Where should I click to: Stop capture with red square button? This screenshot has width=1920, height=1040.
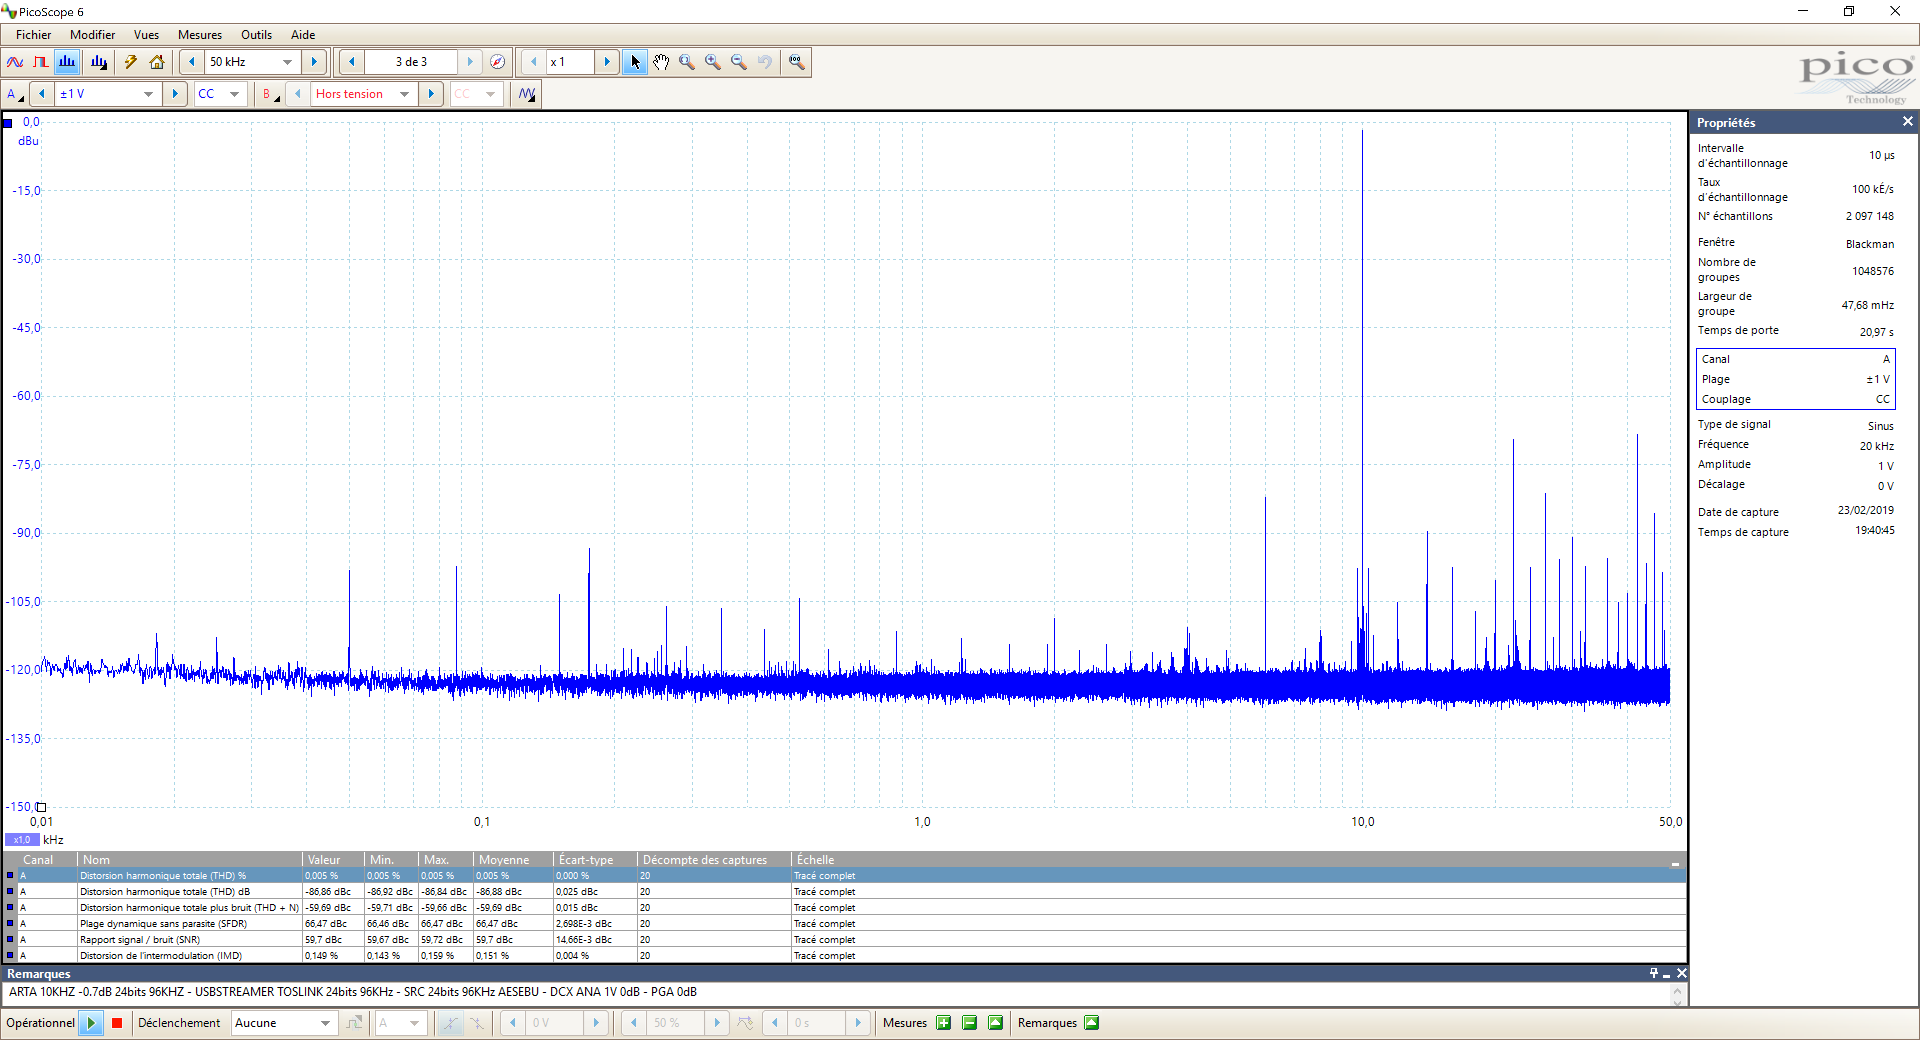pyautogui.click(x=117, y=1023)
